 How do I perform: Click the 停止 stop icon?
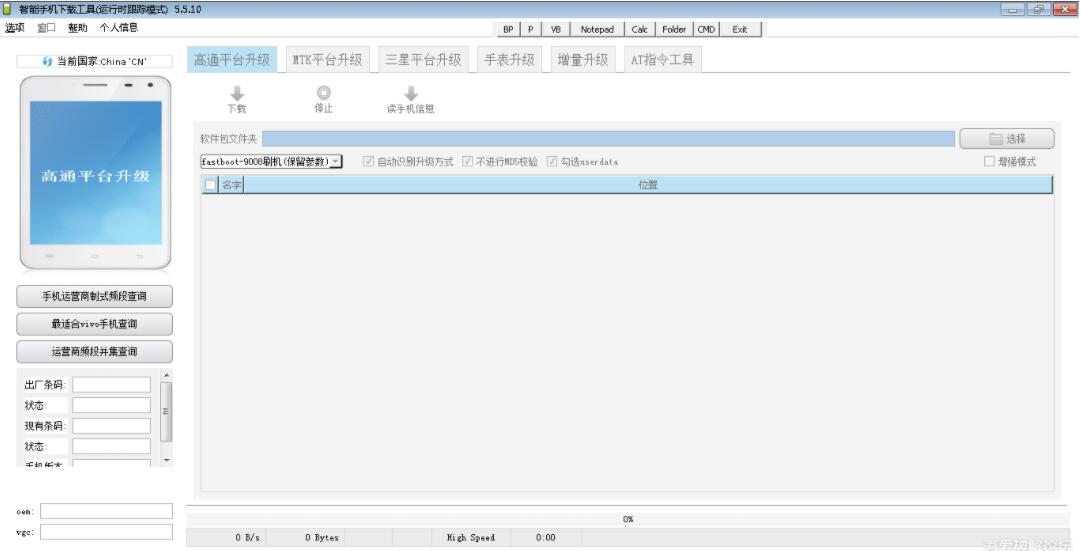tap(323, 93)
